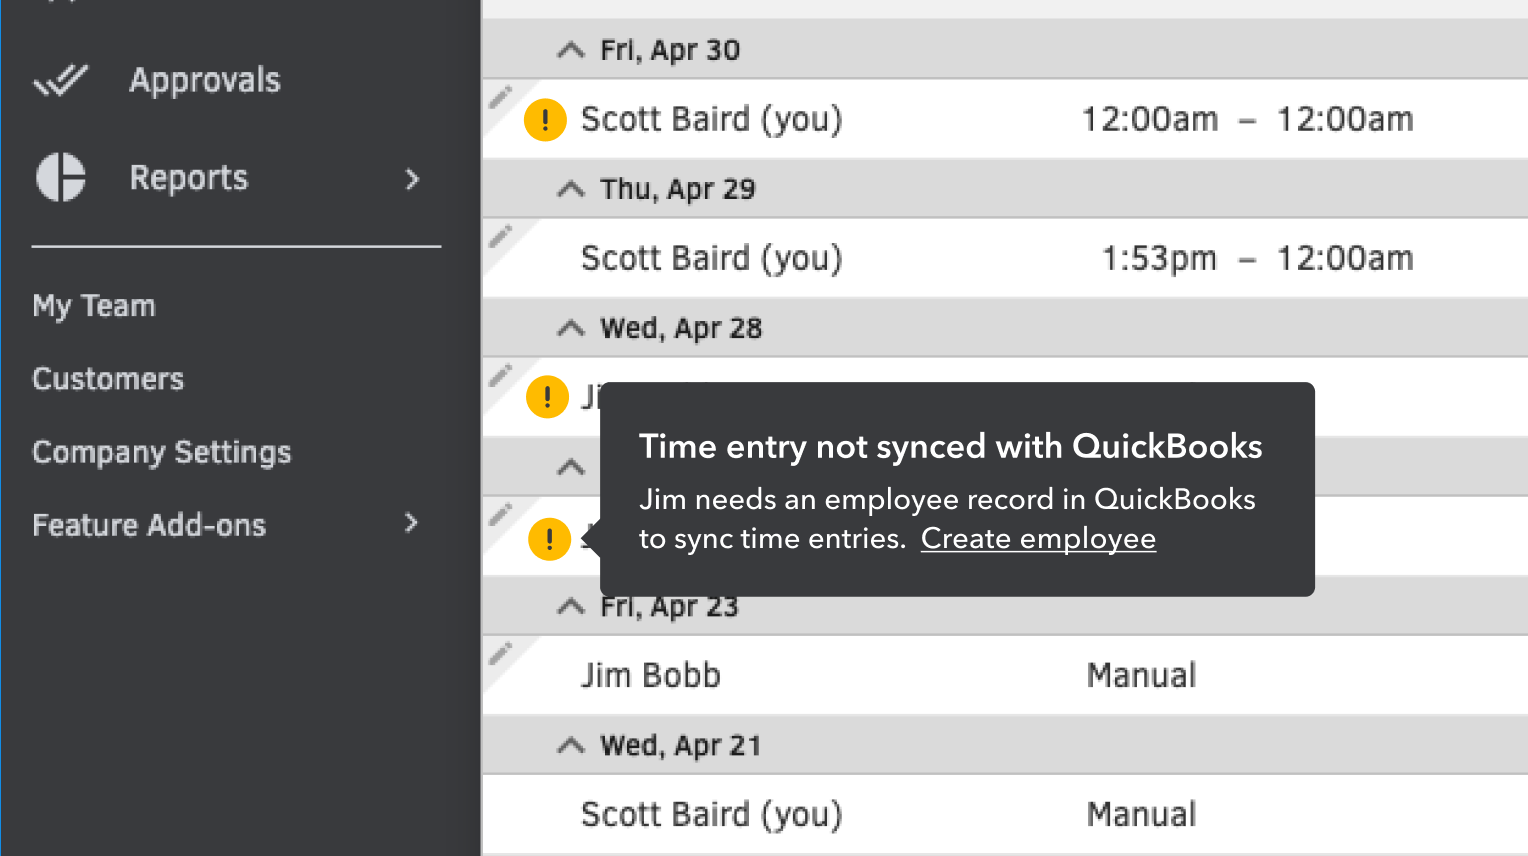This screenshot has height=856, width=1528.
Task: Collapse the Fri, Apr 30 group
Action: [x=571, y=50]
